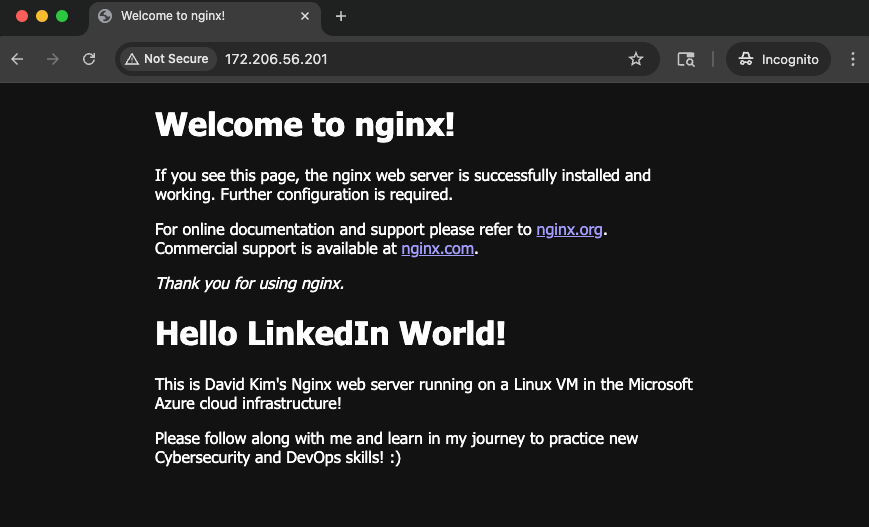869x527 pixels.
Task: Minimize the window with the yellow button
Action: [x=42, y=16]
